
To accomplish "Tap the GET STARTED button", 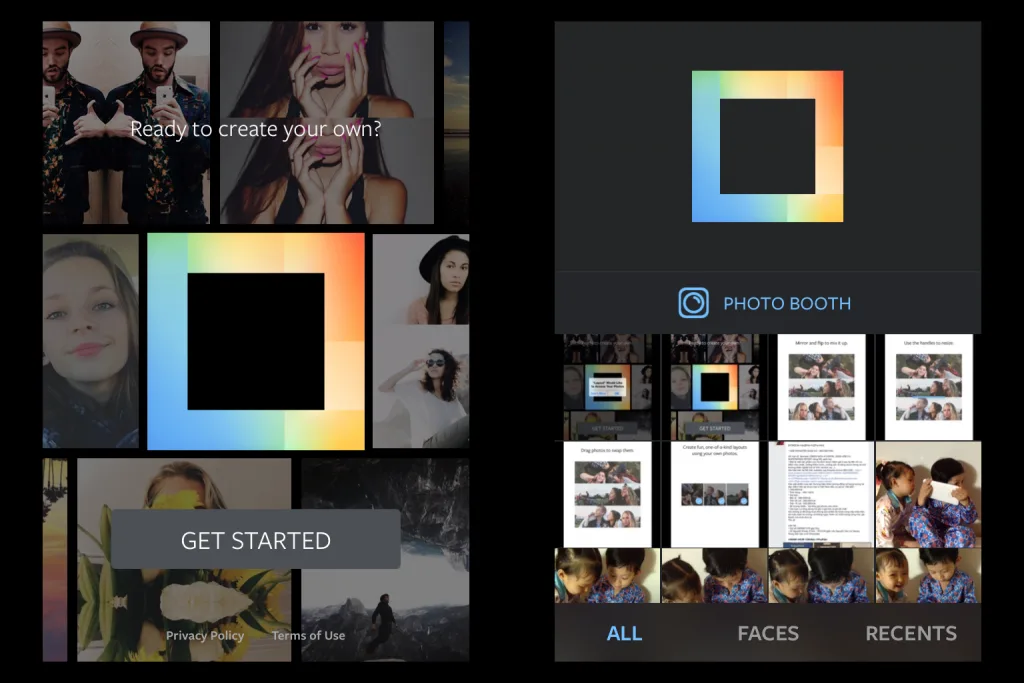I will click(x=255, y=539).
